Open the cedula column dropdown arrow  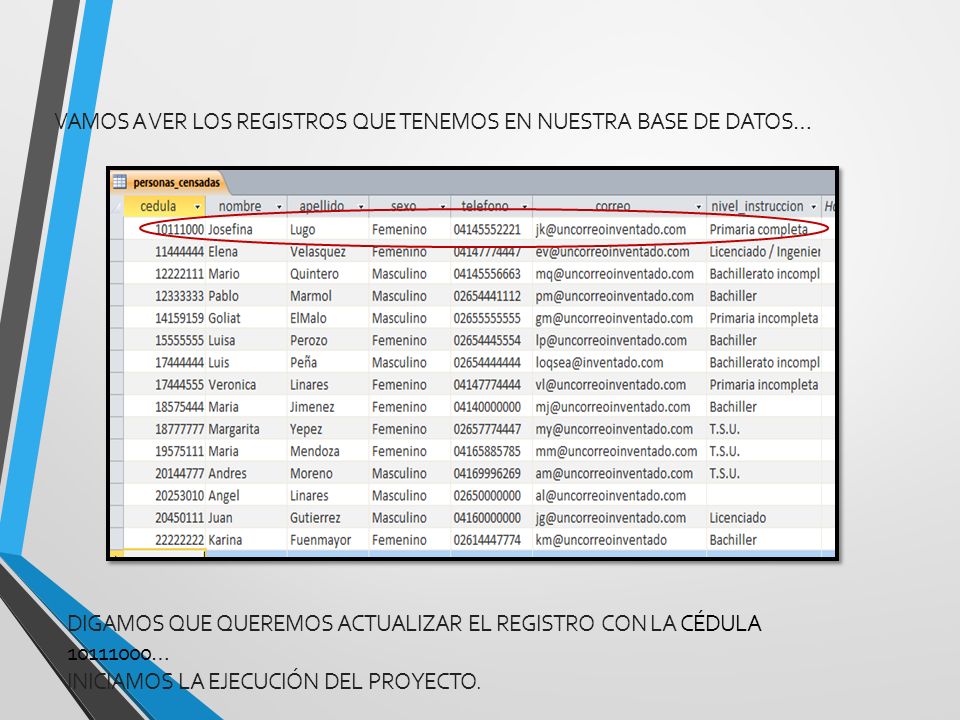point(197,207)
